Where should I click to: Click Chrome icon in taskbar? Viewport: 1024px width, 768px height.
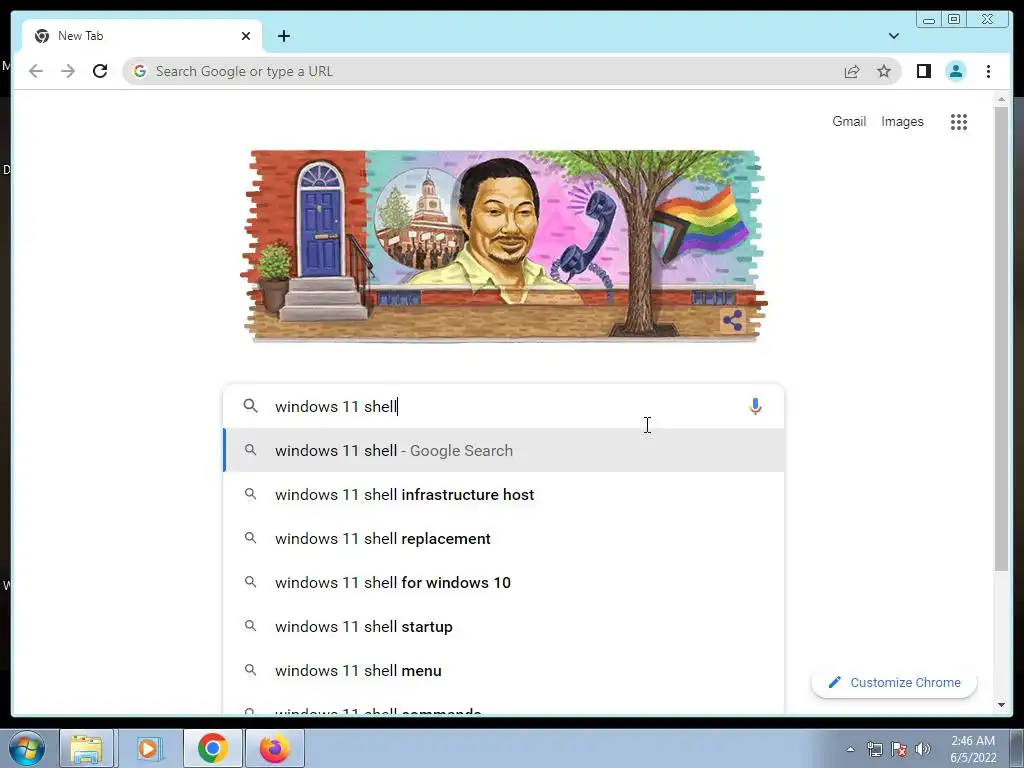point(212,748)
